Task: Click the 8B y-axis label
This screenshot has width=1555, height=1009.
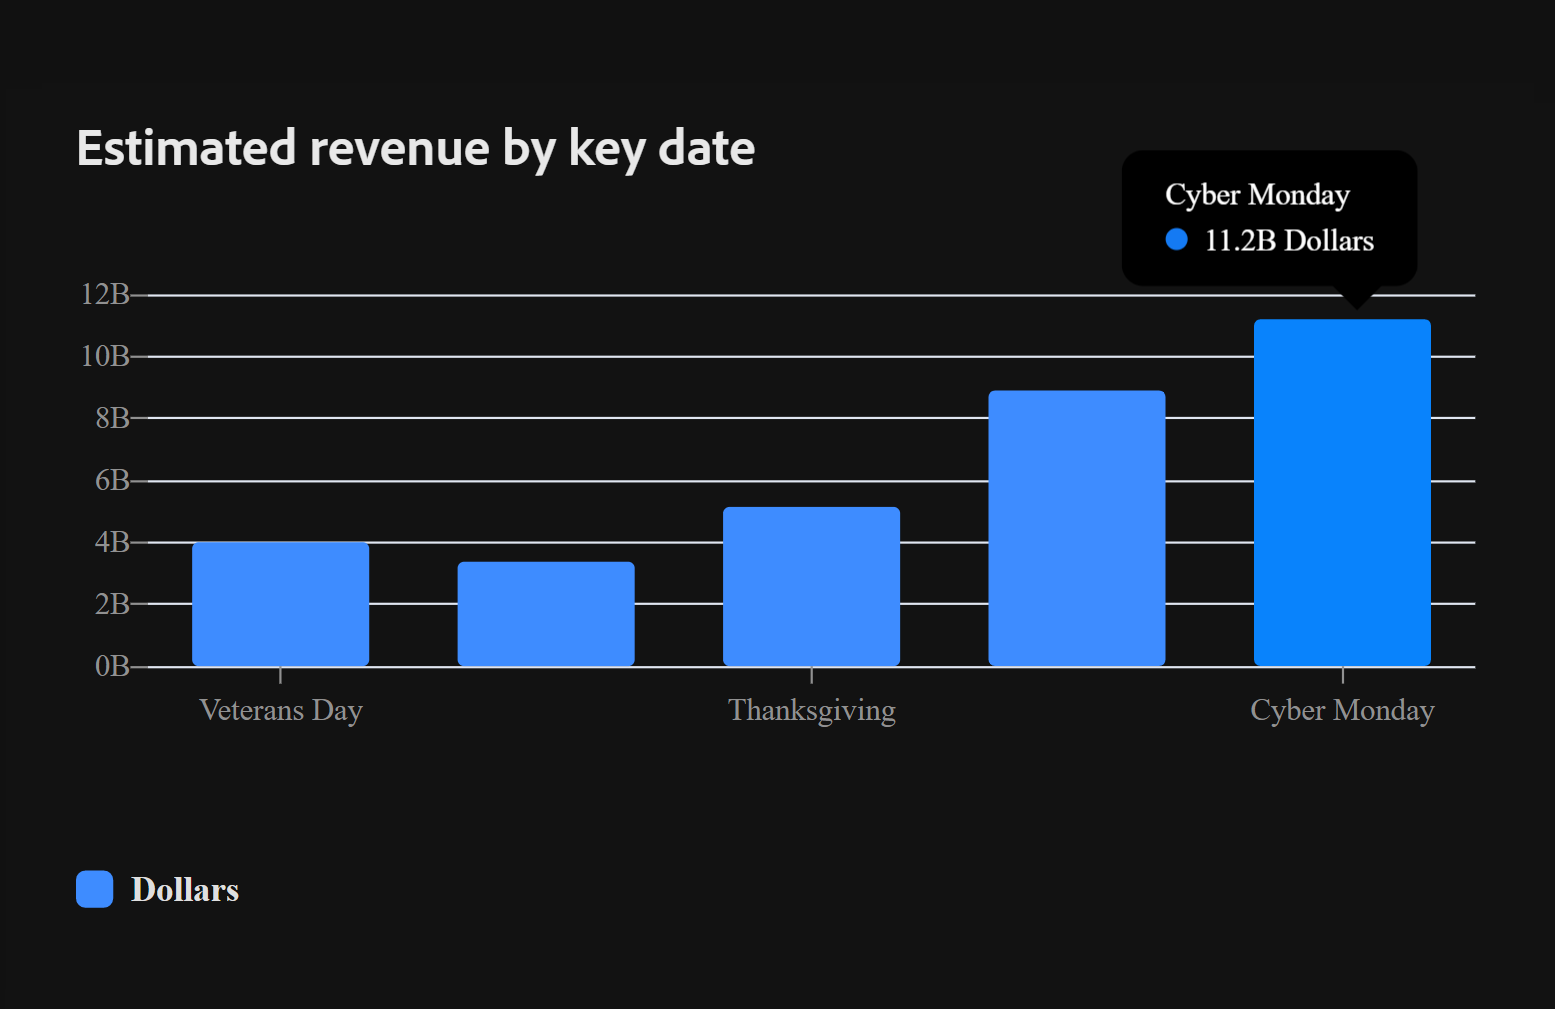Action: 113,418
